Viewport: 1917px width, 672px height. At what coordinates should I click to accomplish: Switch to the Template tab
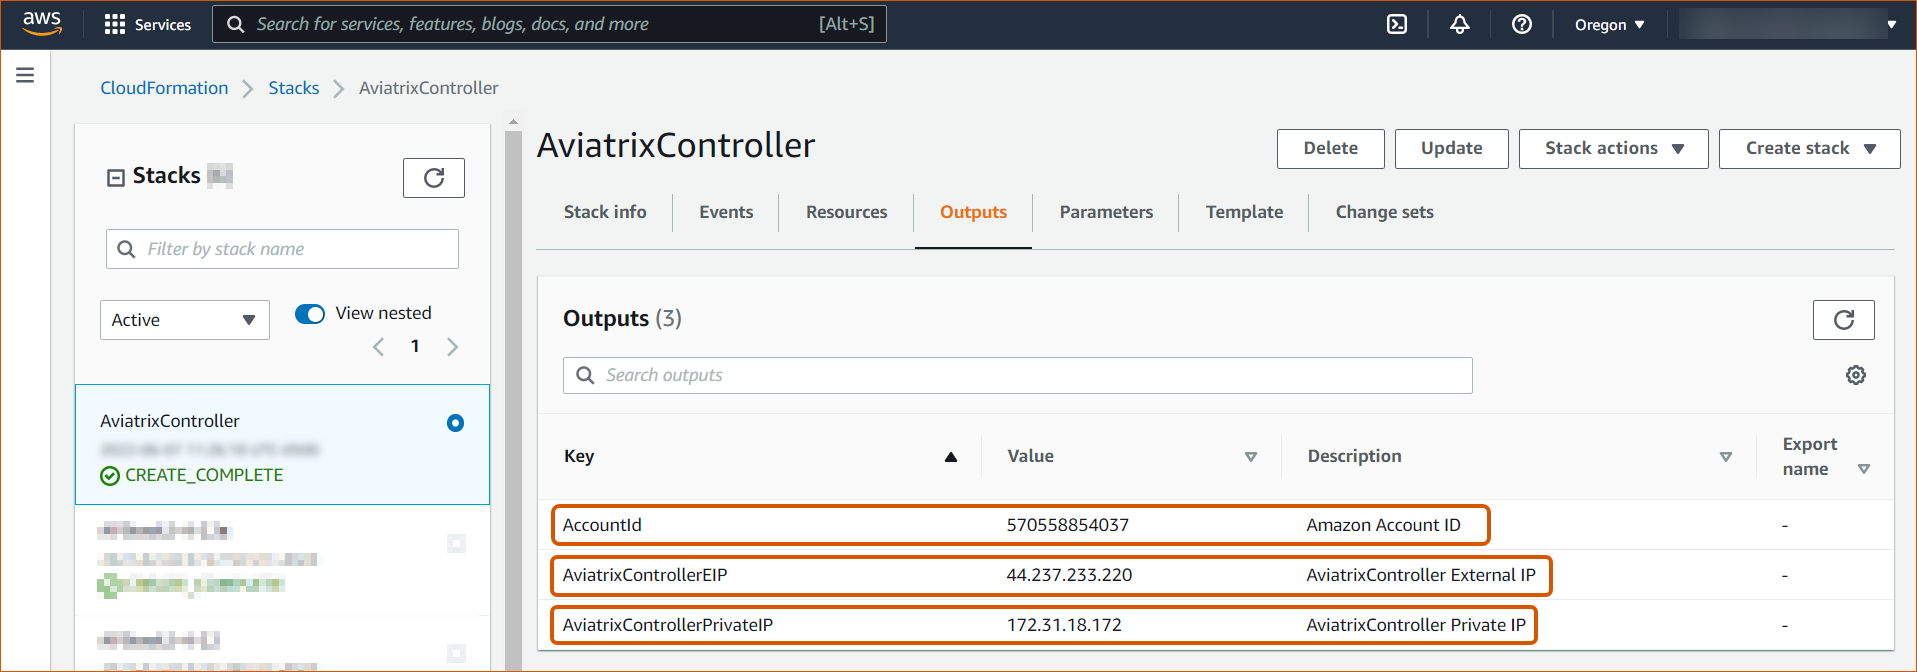pyautogui.click(x=1244, y=212)
